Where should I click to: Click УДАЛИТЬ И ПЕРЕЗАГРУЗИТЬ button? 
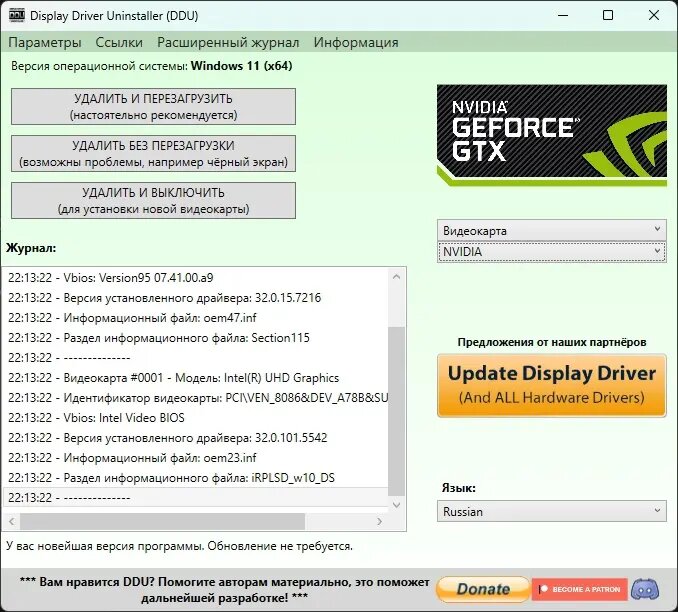pos(154,106)
